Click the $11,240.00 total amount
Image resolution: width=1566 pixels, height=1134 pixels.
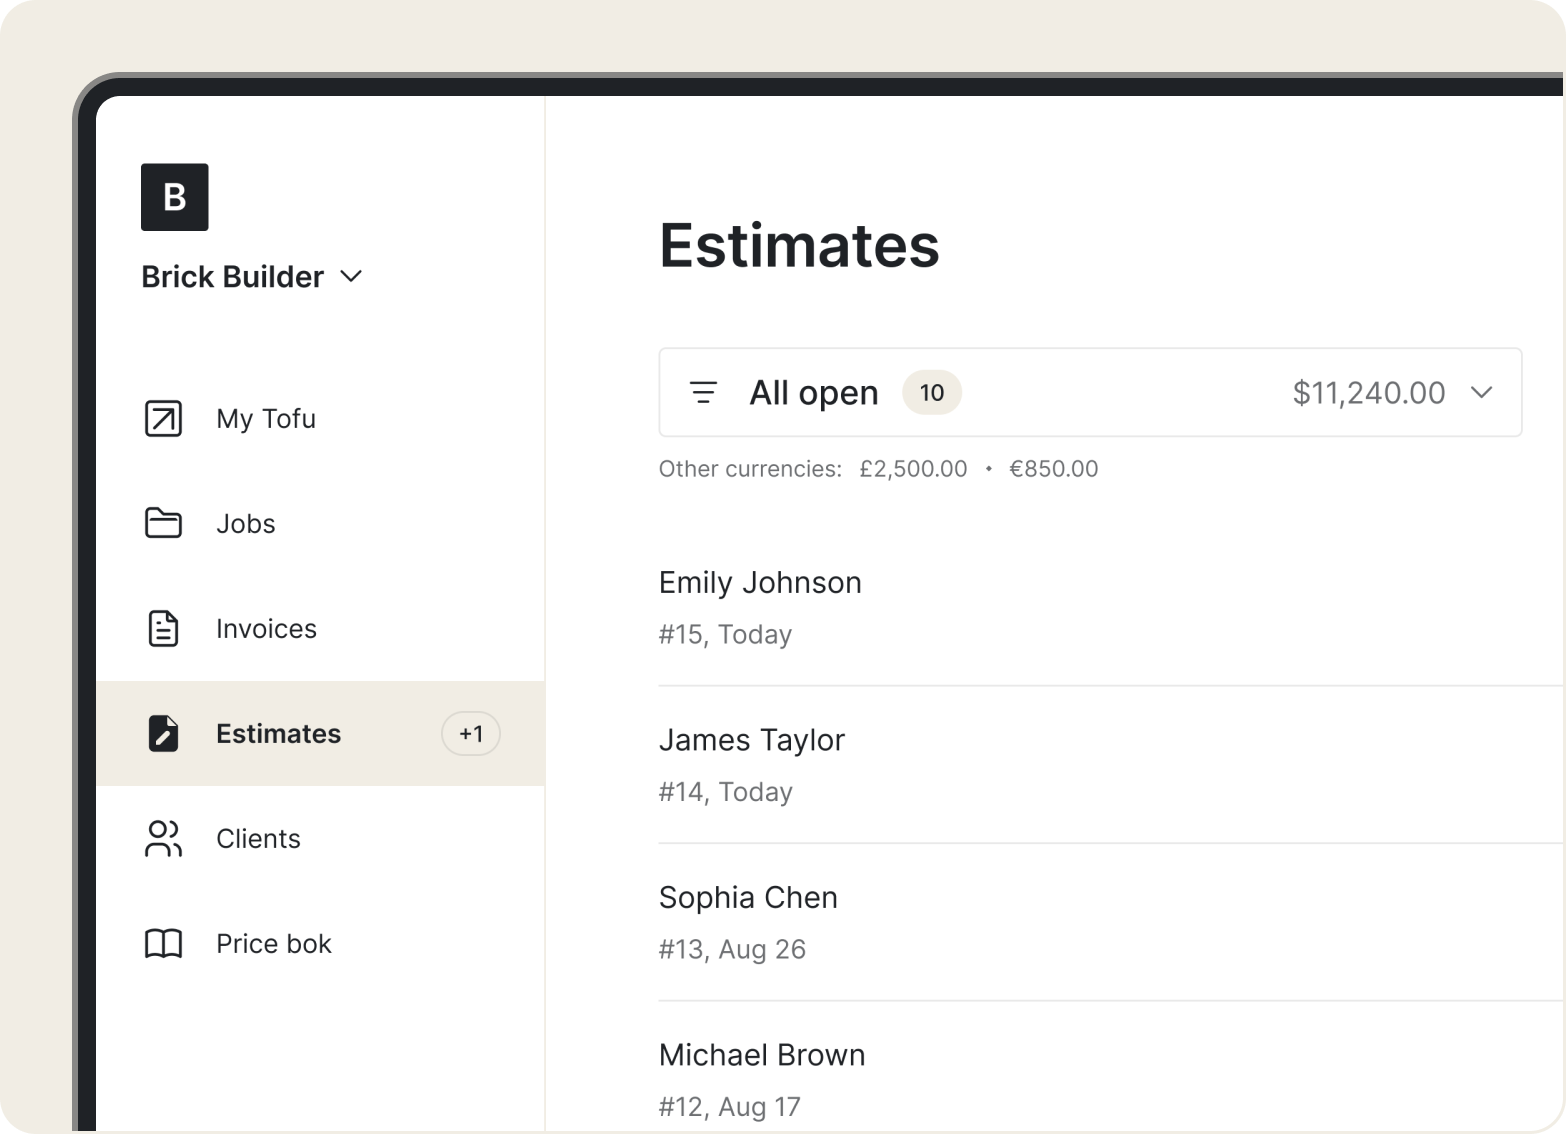(x=1369, y=392)
